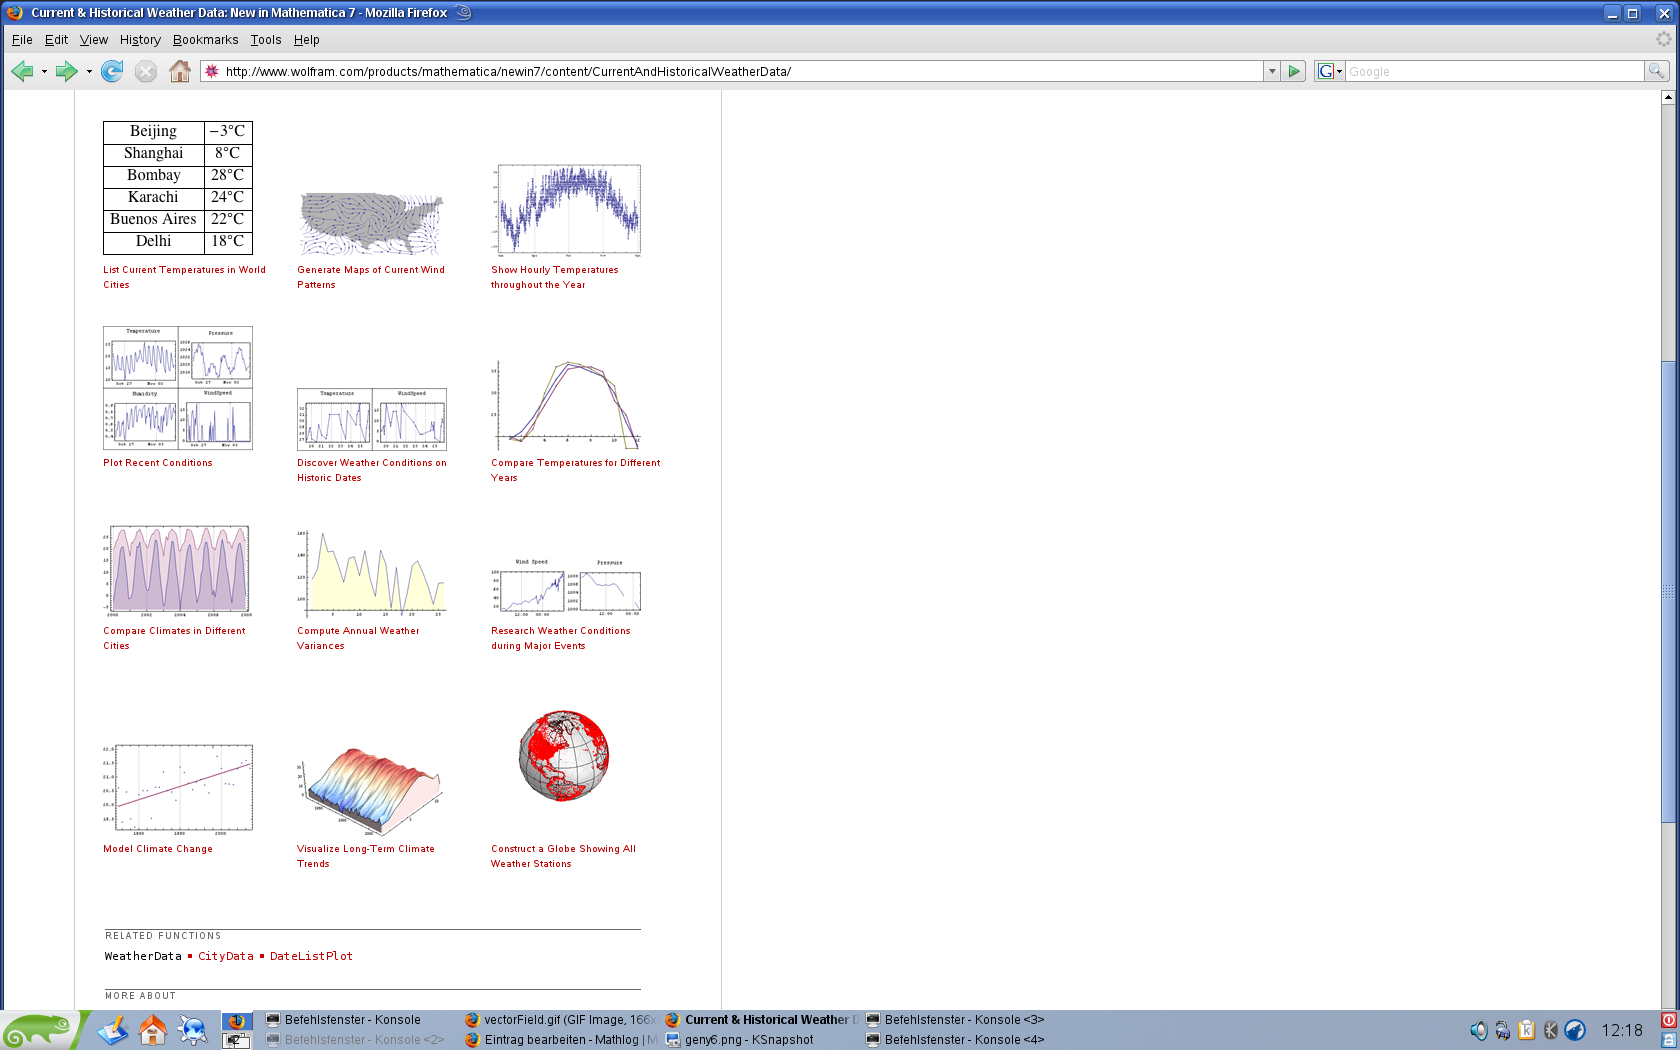The height and width of the screenshot is (1050, 1680).
Task: Open the openSUSE chameleon start menu
Action: tap(38, 1030)
